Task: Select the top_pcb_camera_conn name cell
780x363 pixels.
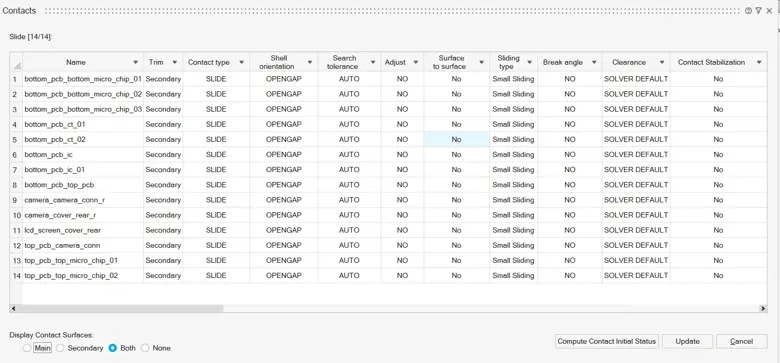Action: (x=83, y=245)
